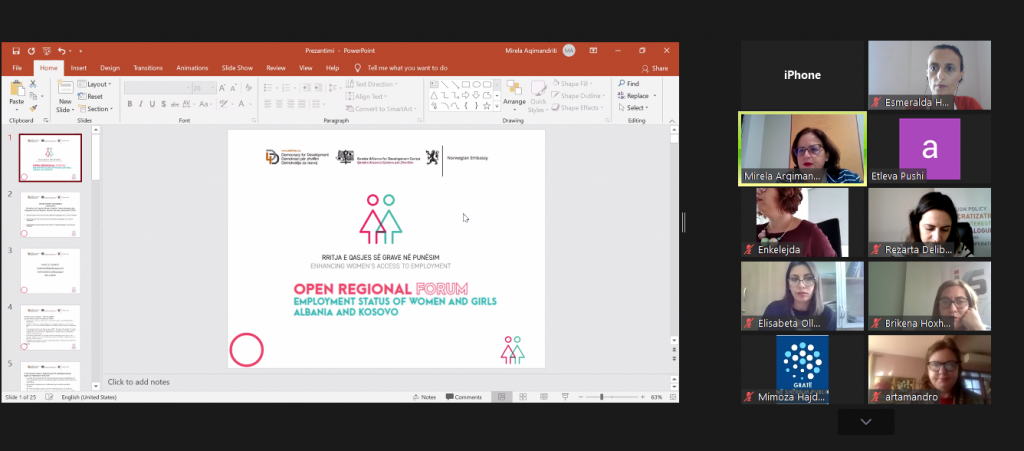Click the Replace button
This screenshot has width=1024, height=451.
point(633,95)
